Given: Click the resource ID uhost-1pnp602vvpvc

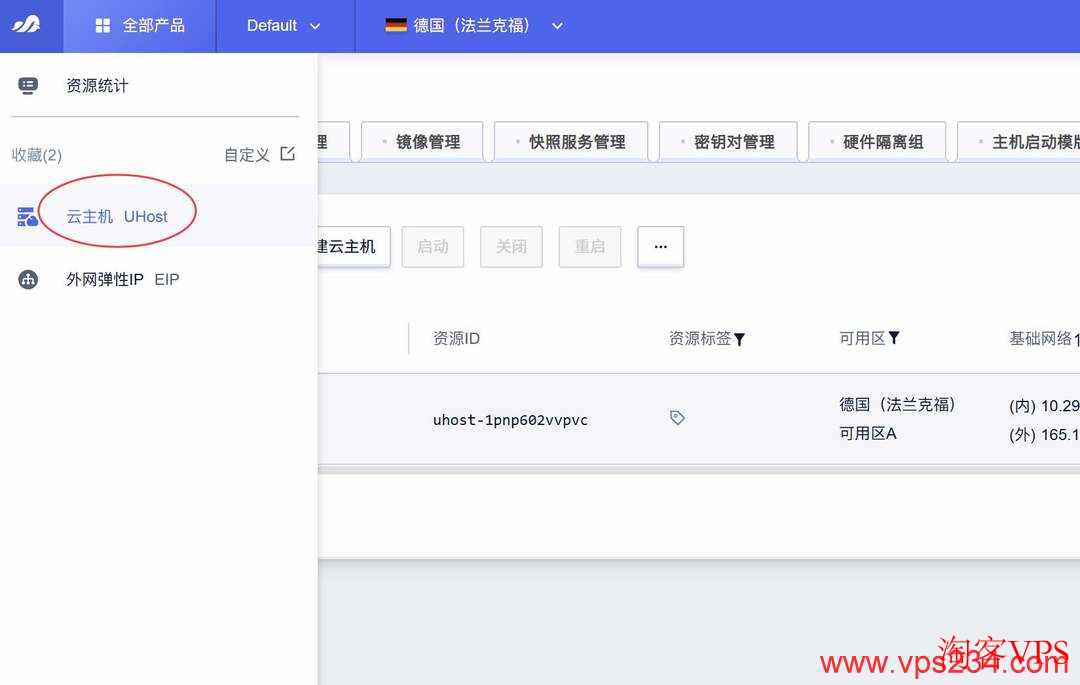Looking at the screenshot, I should click(x=510, y=419).
